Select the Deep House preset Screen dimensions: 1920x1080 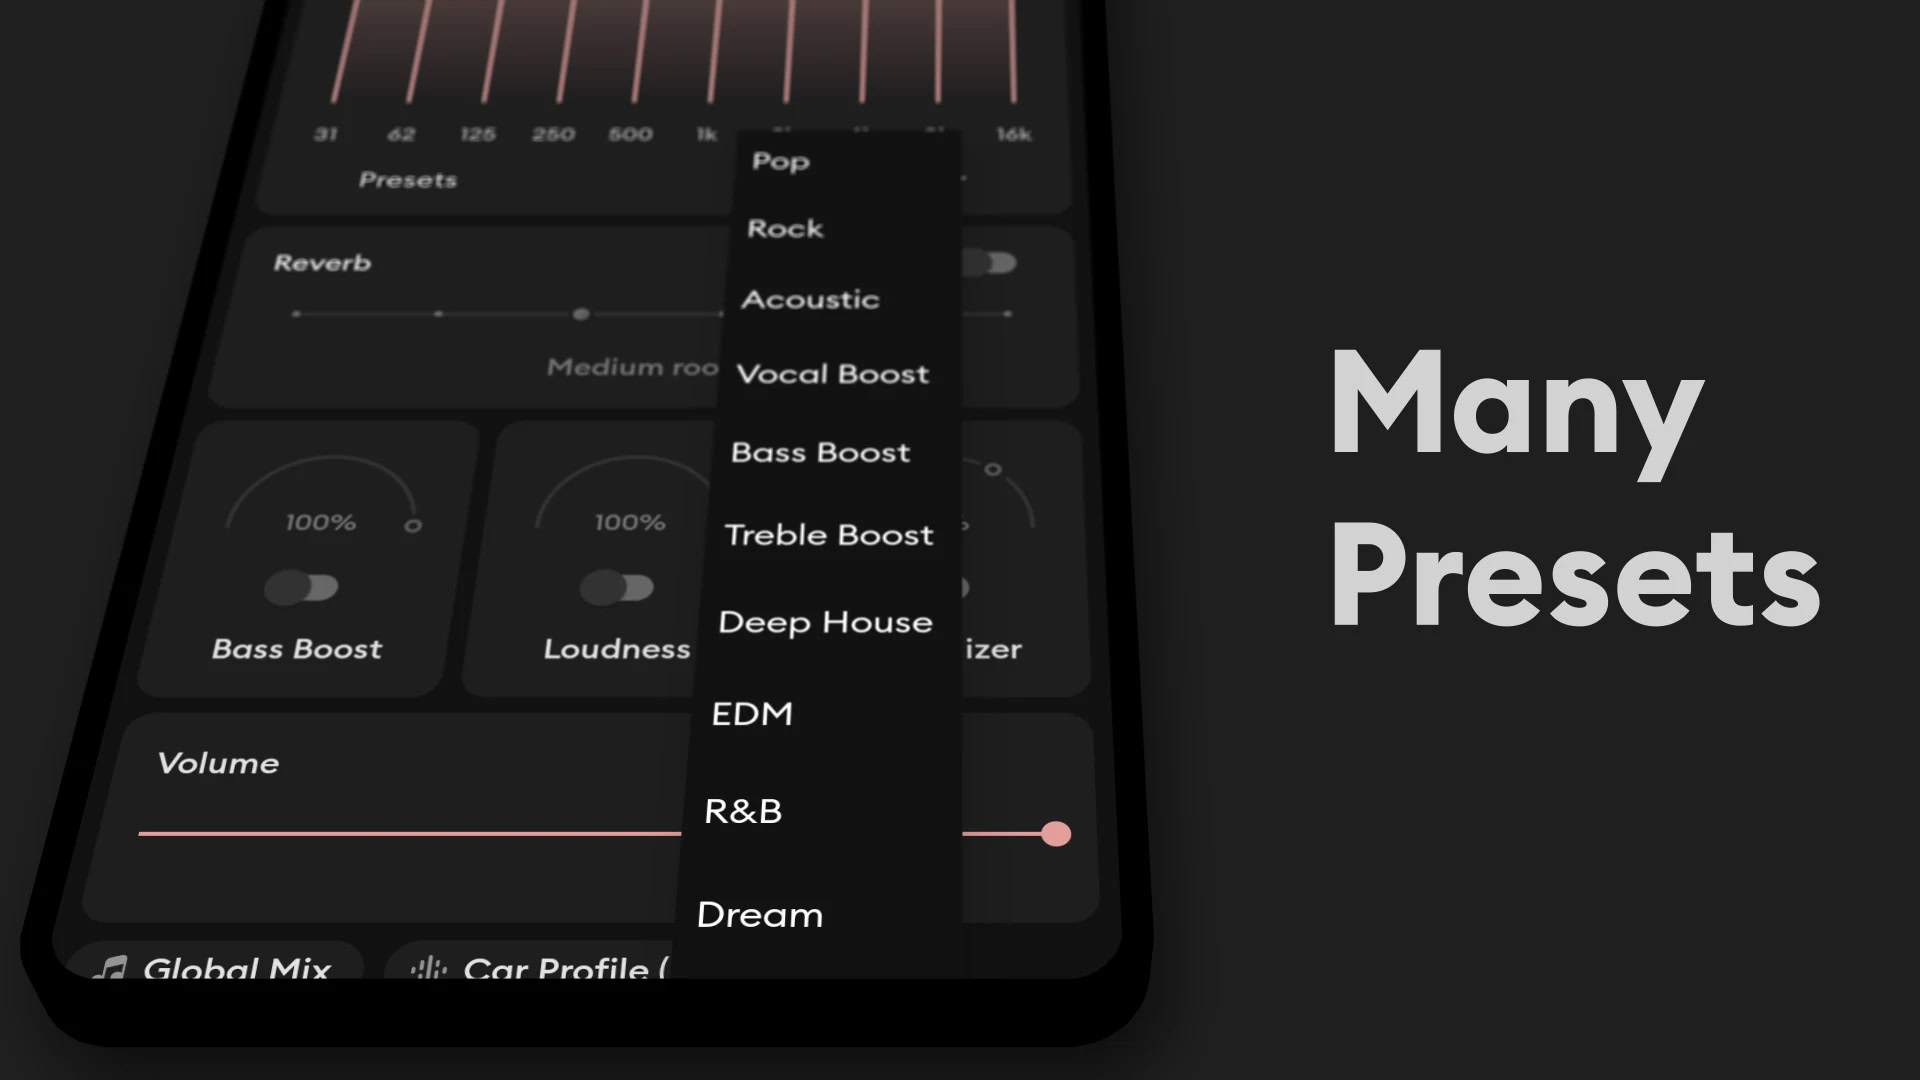tap(825, 621)
